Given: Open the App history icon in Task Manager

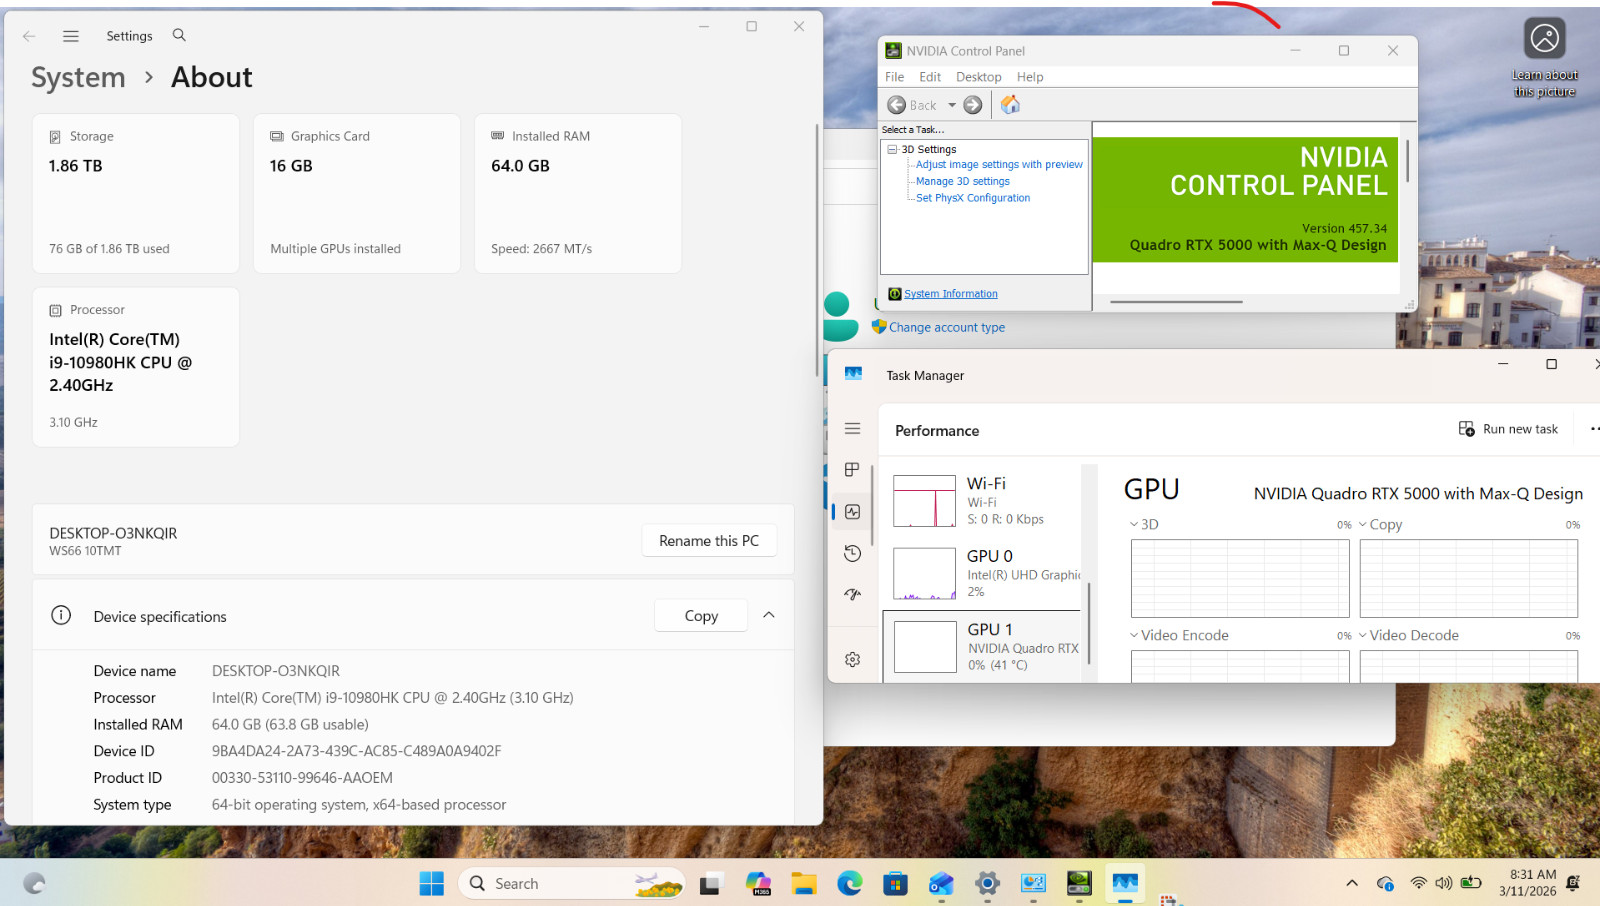Looking at the screenshot, I should (852, 553).
